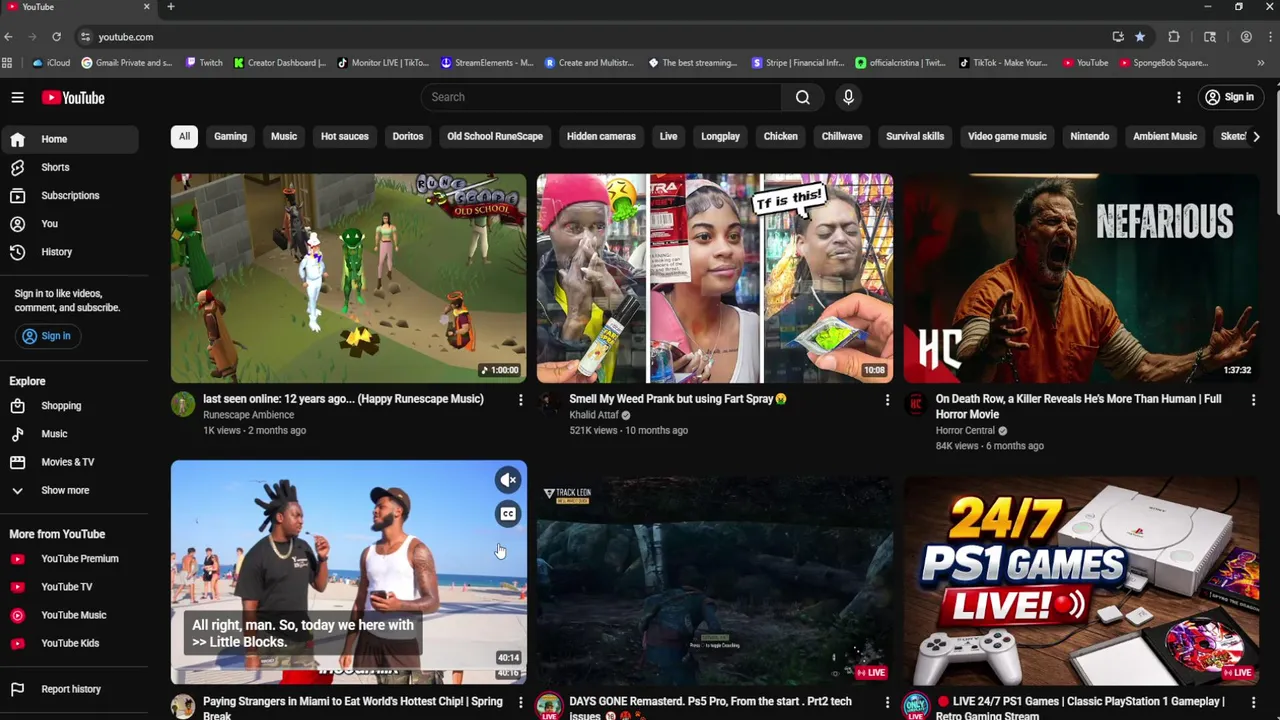1280x720 pixels.
Task: Open the Nefarious horror movie thumbnail
Action: (1081, 279)
